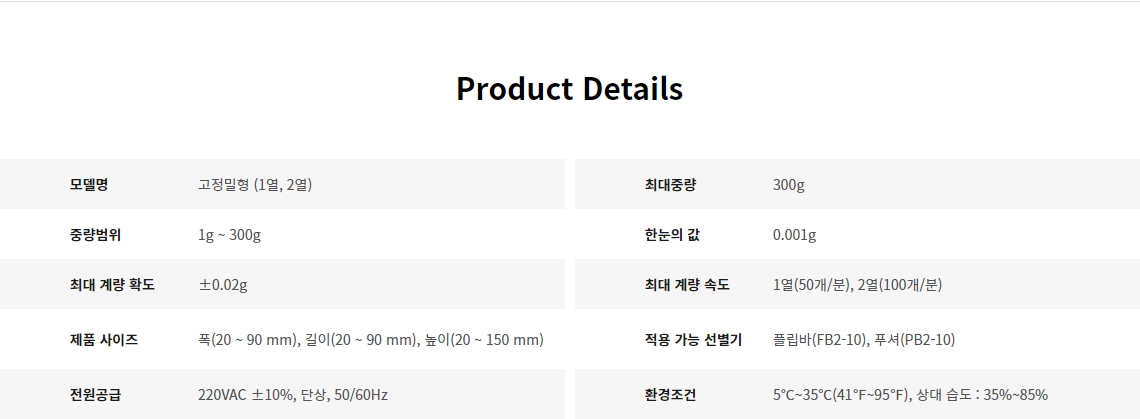The height and width of the screenshot is (419, 1140).
Task: Click the 300g maximum weight value
Action: (789, 185)
